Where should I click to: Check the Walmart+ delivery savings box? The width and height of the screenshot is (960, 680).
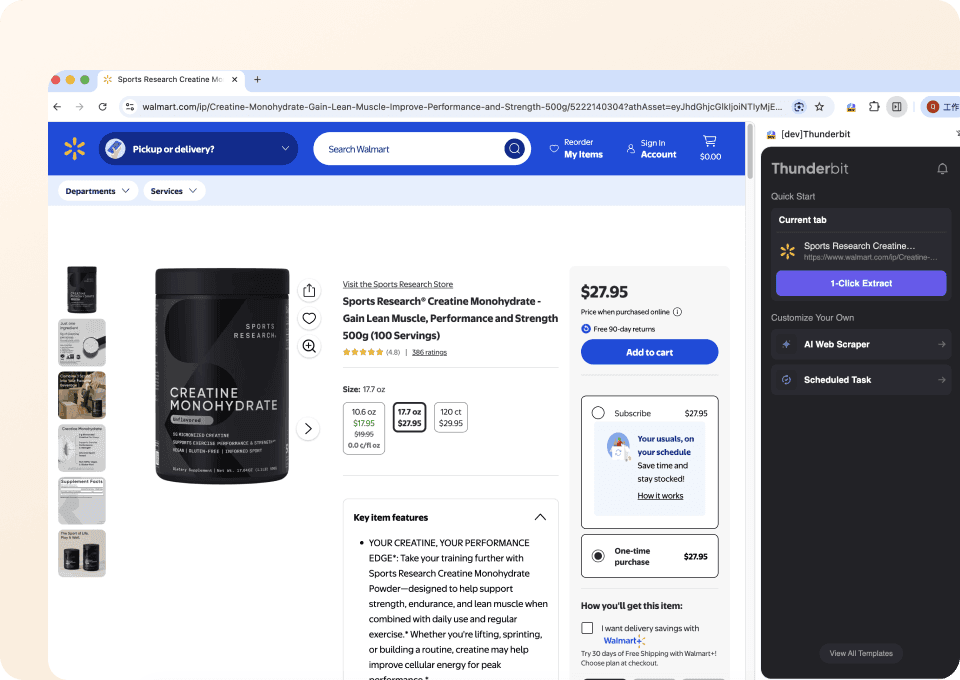coord(587,628)
